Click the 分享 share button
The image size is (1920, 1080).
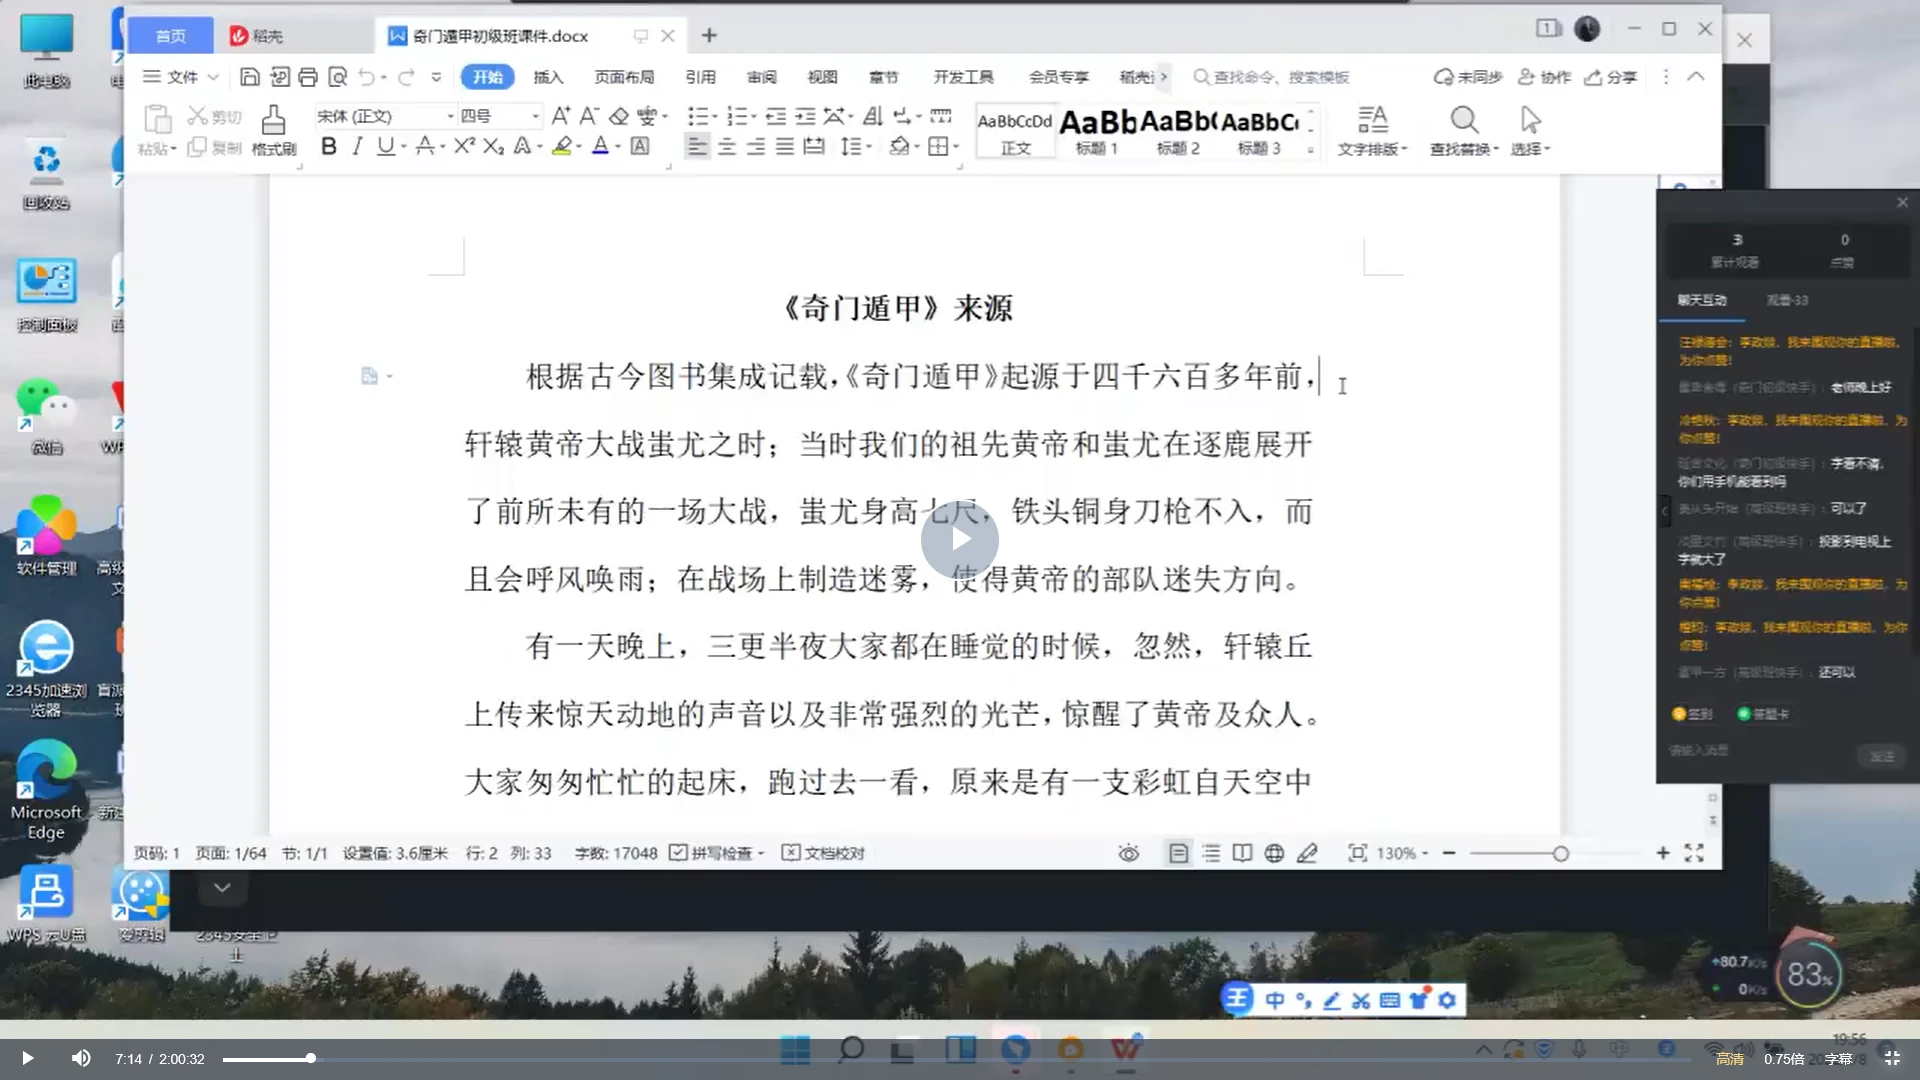(1610, 77)
